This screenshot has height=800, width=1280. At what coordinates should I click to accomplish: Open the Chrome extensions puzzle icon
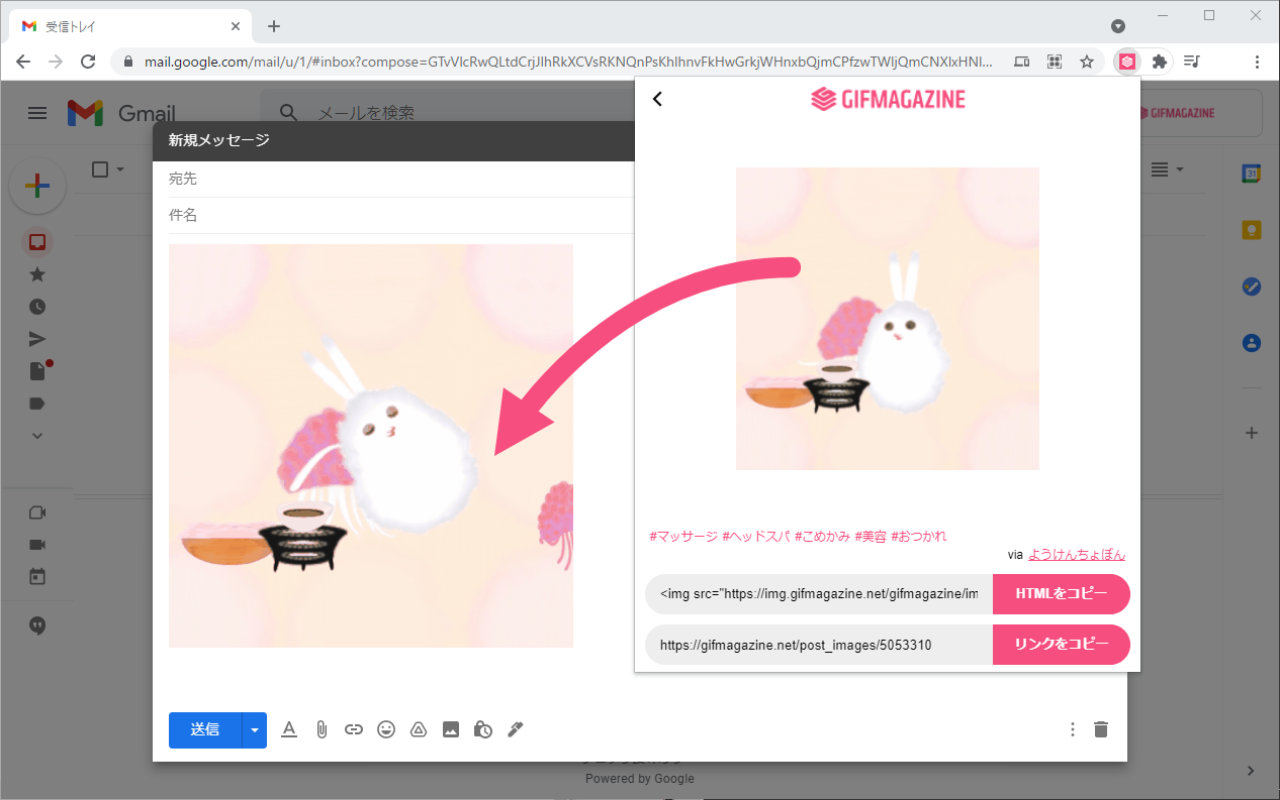(1159, 61)
